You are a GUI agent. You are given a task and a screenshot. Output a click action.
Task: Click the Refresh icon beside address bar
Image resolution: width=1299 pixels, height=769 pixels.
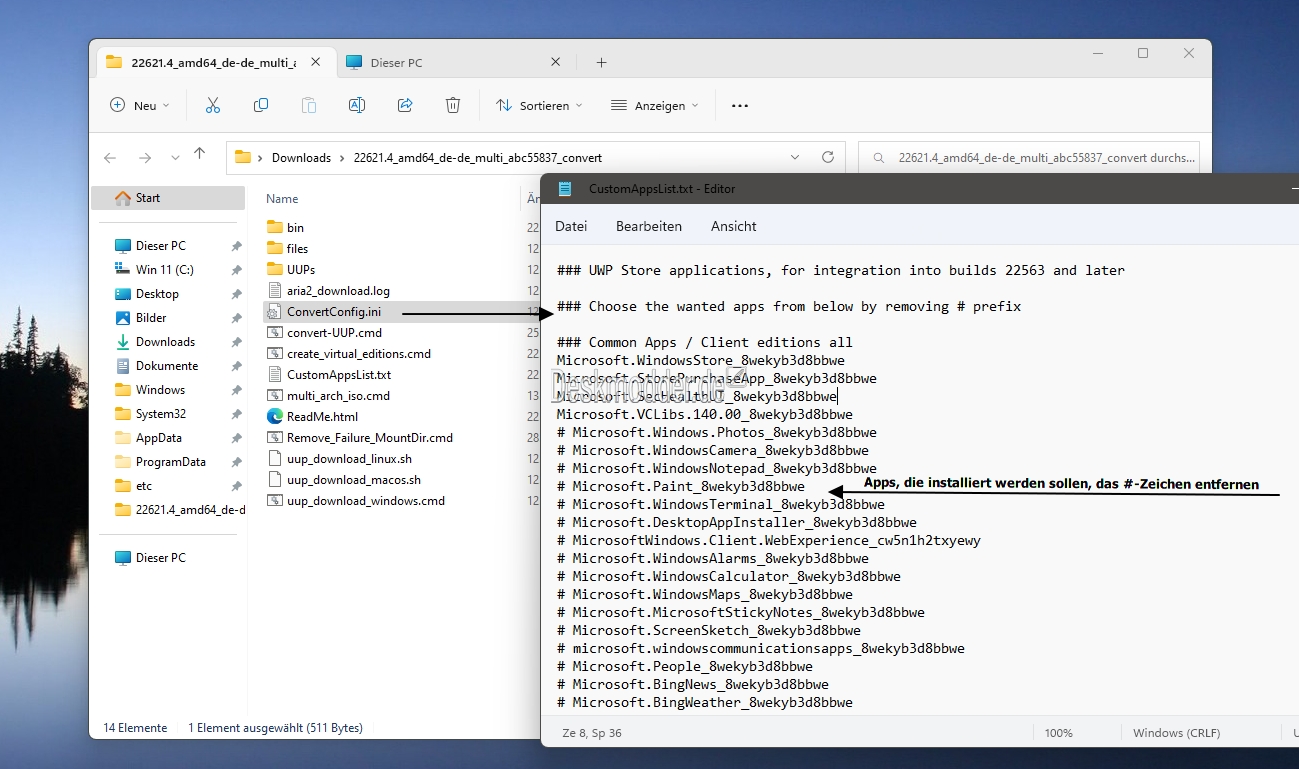click(827, 157)
